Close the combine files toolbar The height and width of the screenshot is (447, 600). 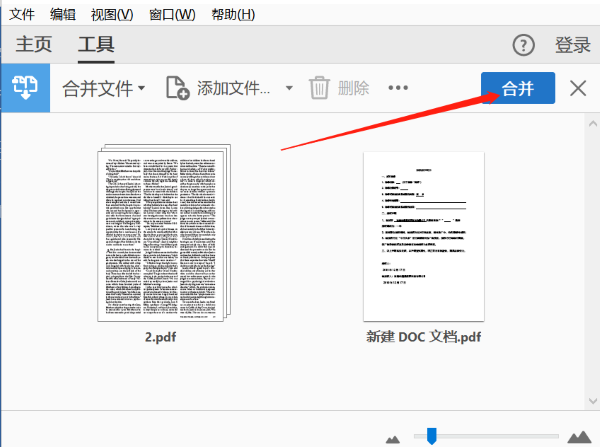point(578,88)
